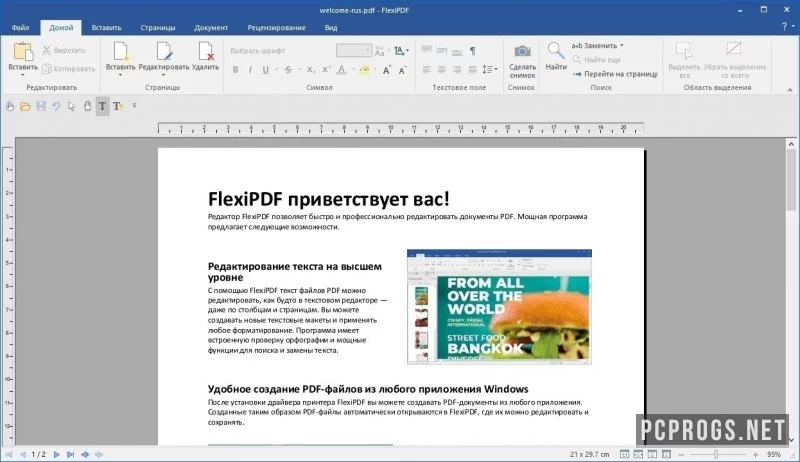Select the add text T+ tool
Viewport: 800px width, 462px height.
pos(118,106)
